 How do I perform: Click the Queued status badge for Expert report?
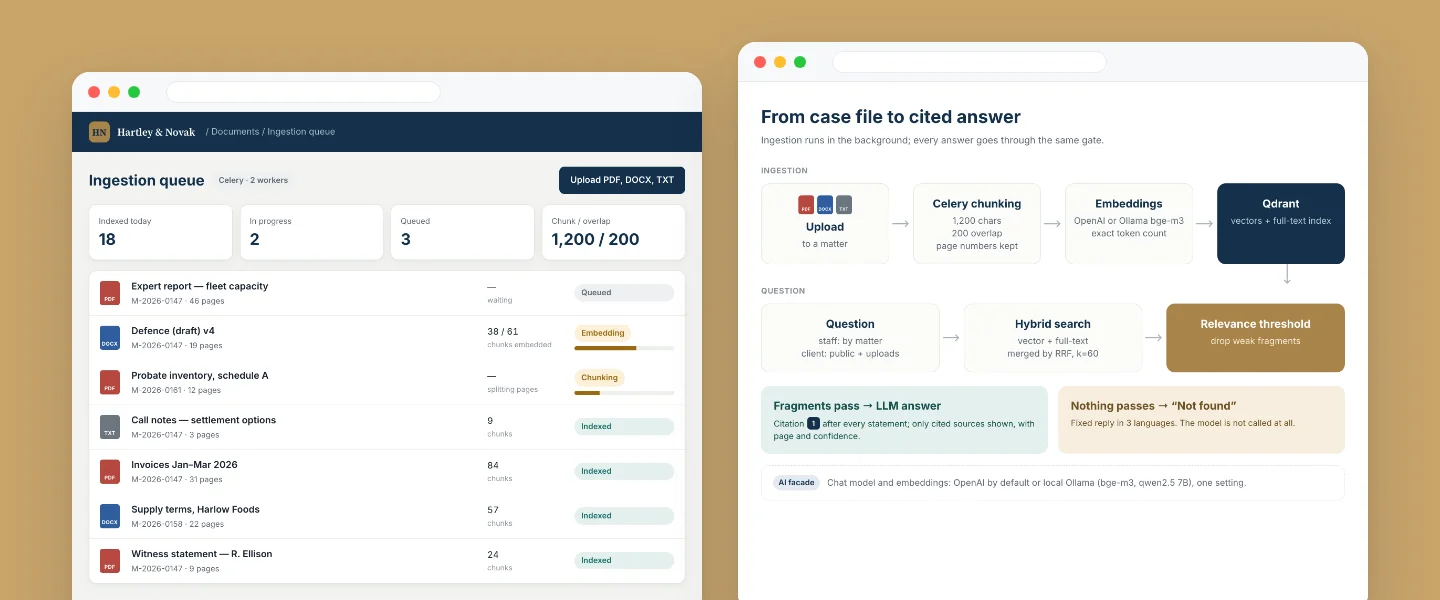(624, 293)
